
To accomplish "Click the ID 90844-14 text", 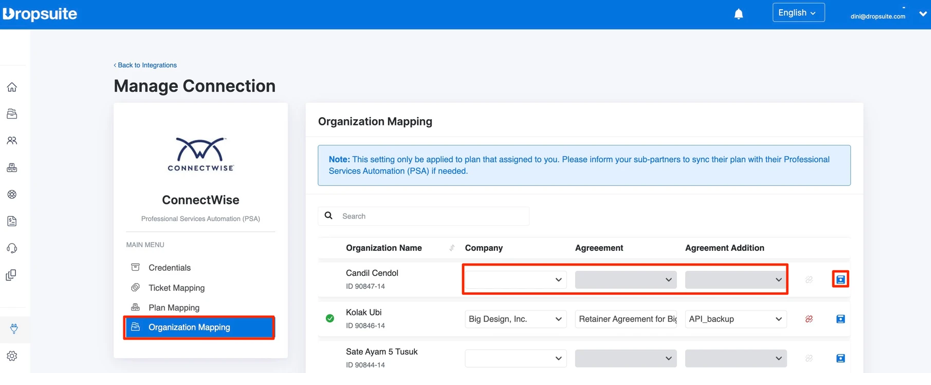I will [x=366, y=365].
